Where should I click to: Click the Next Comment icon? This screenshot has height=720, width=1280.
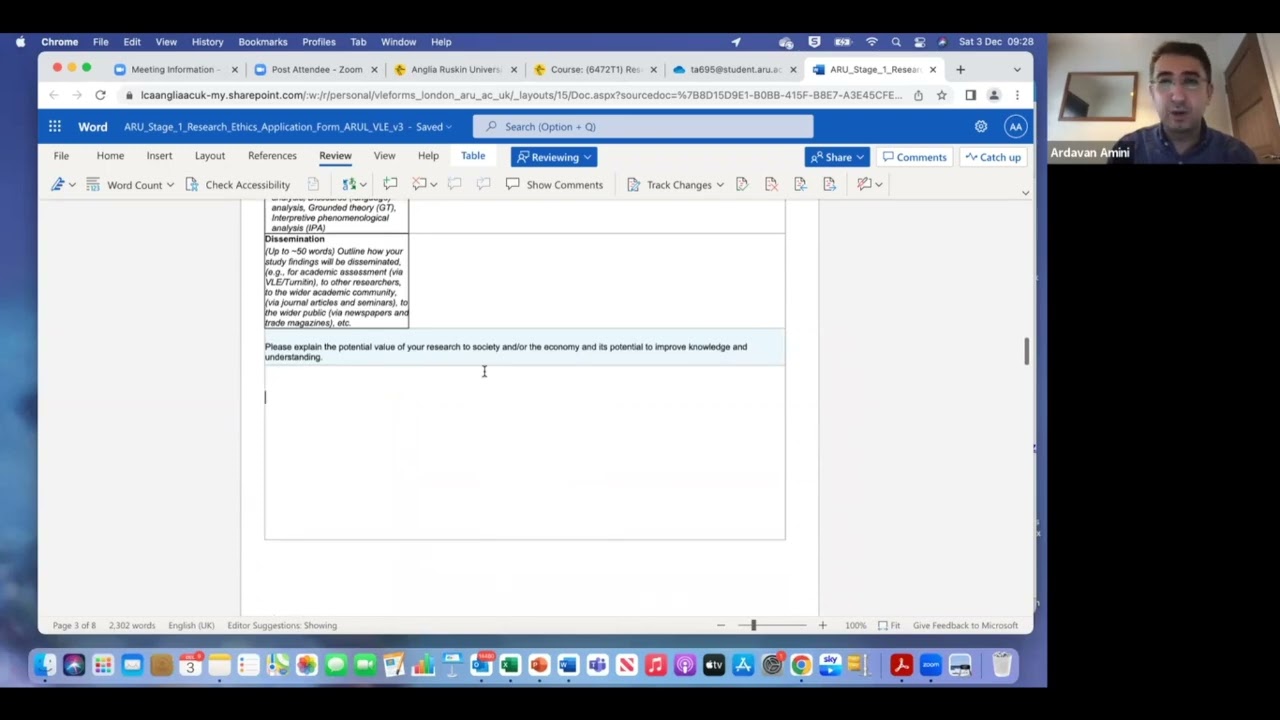483,184
